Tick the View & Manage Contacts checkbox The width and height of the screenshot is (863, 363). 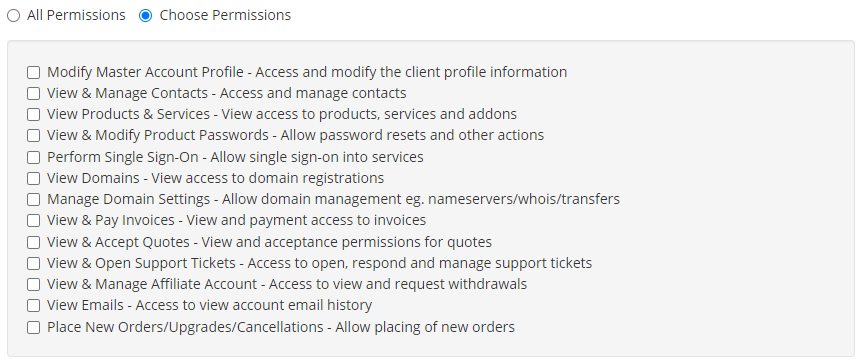pos(34,94)
